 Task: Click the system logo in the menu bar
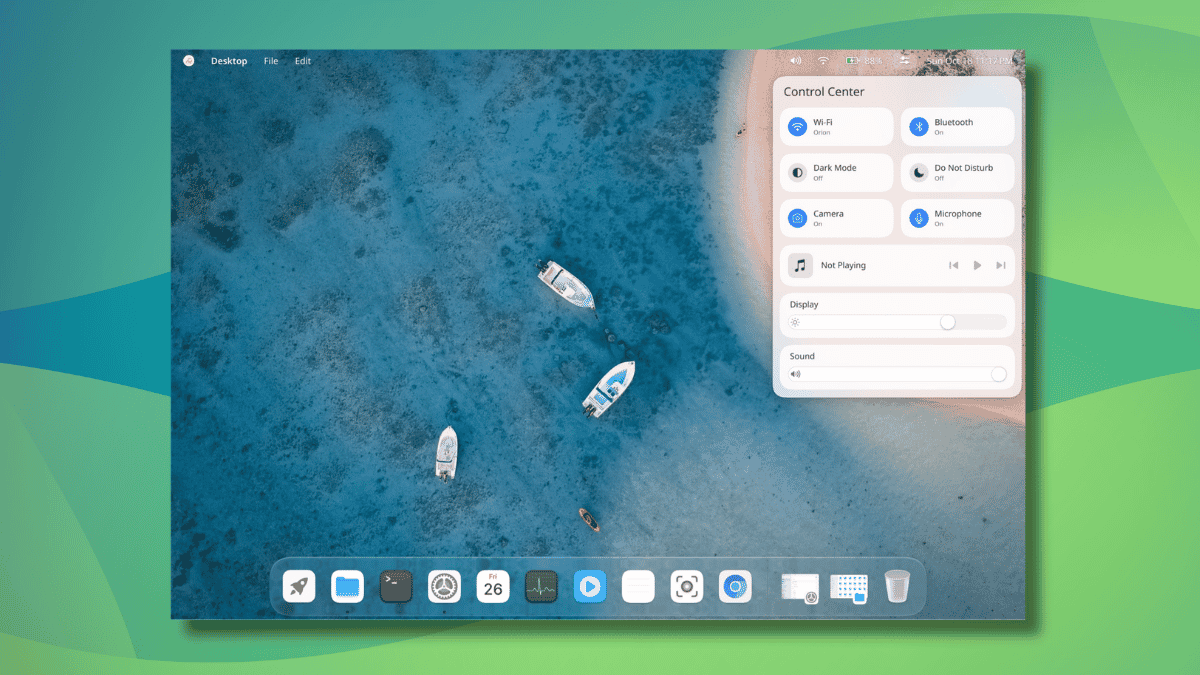tap(189, 61)
